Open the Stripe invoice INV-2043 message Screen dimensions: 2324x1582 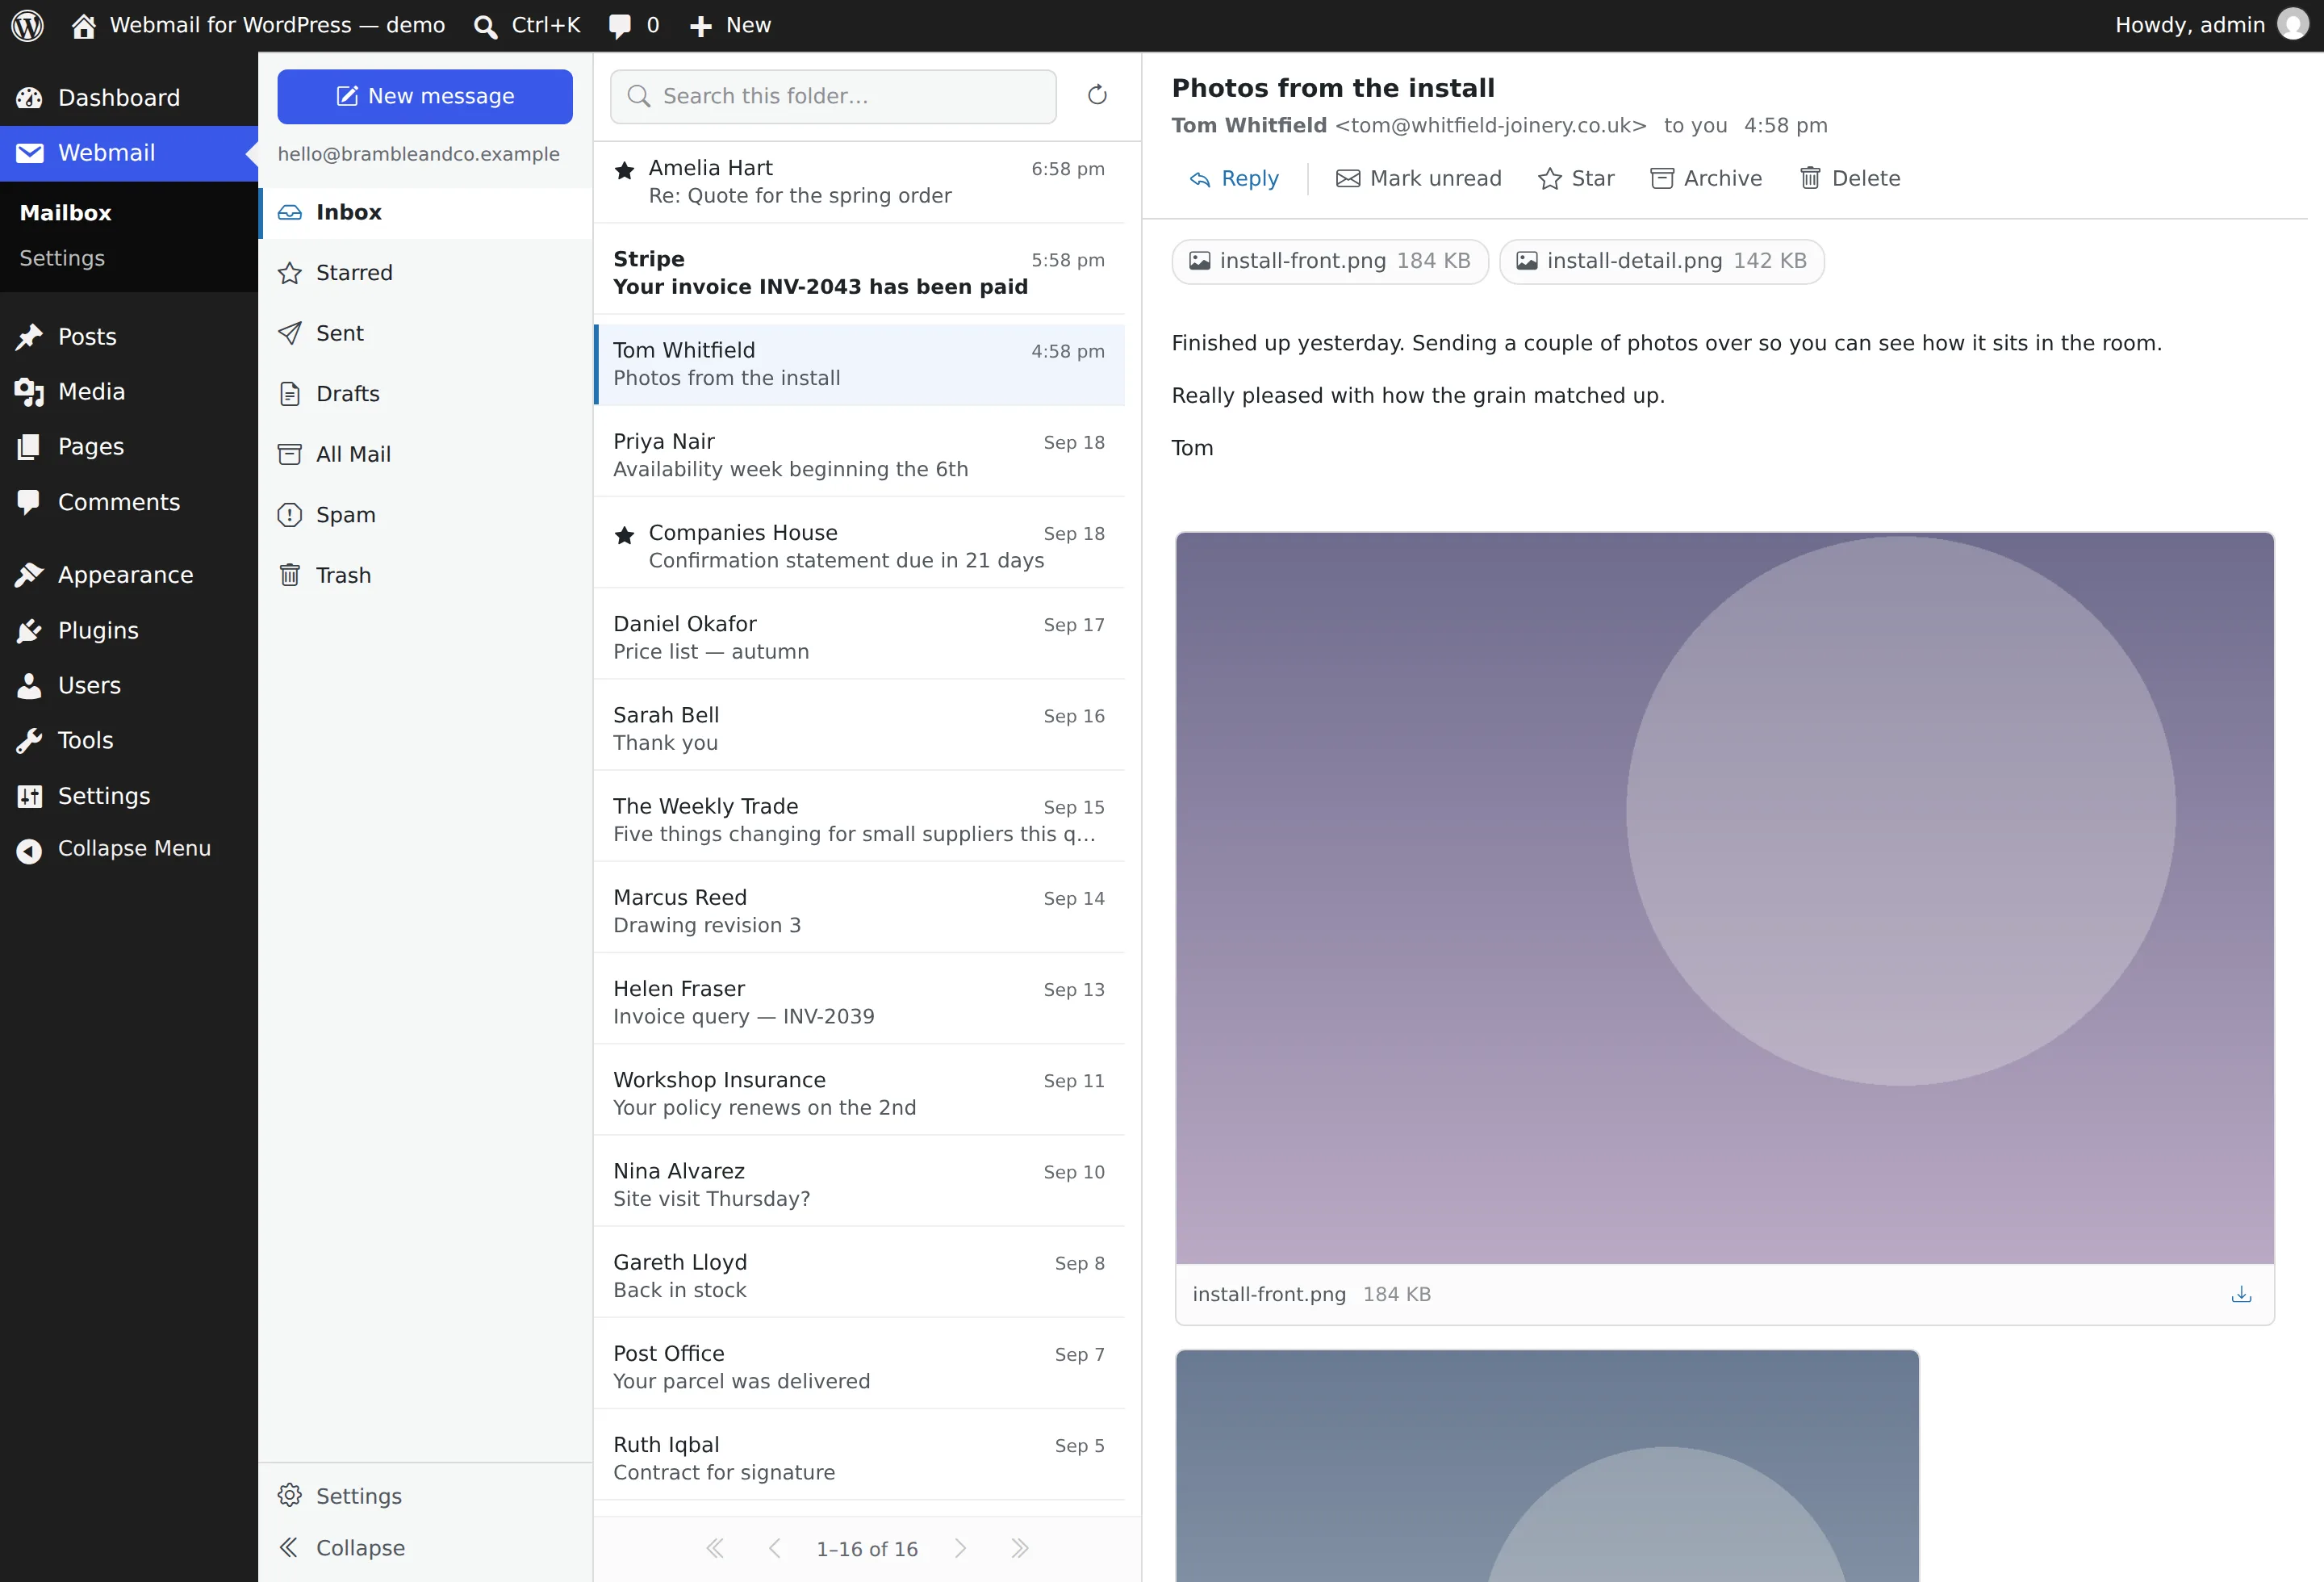tap(859, 272)
